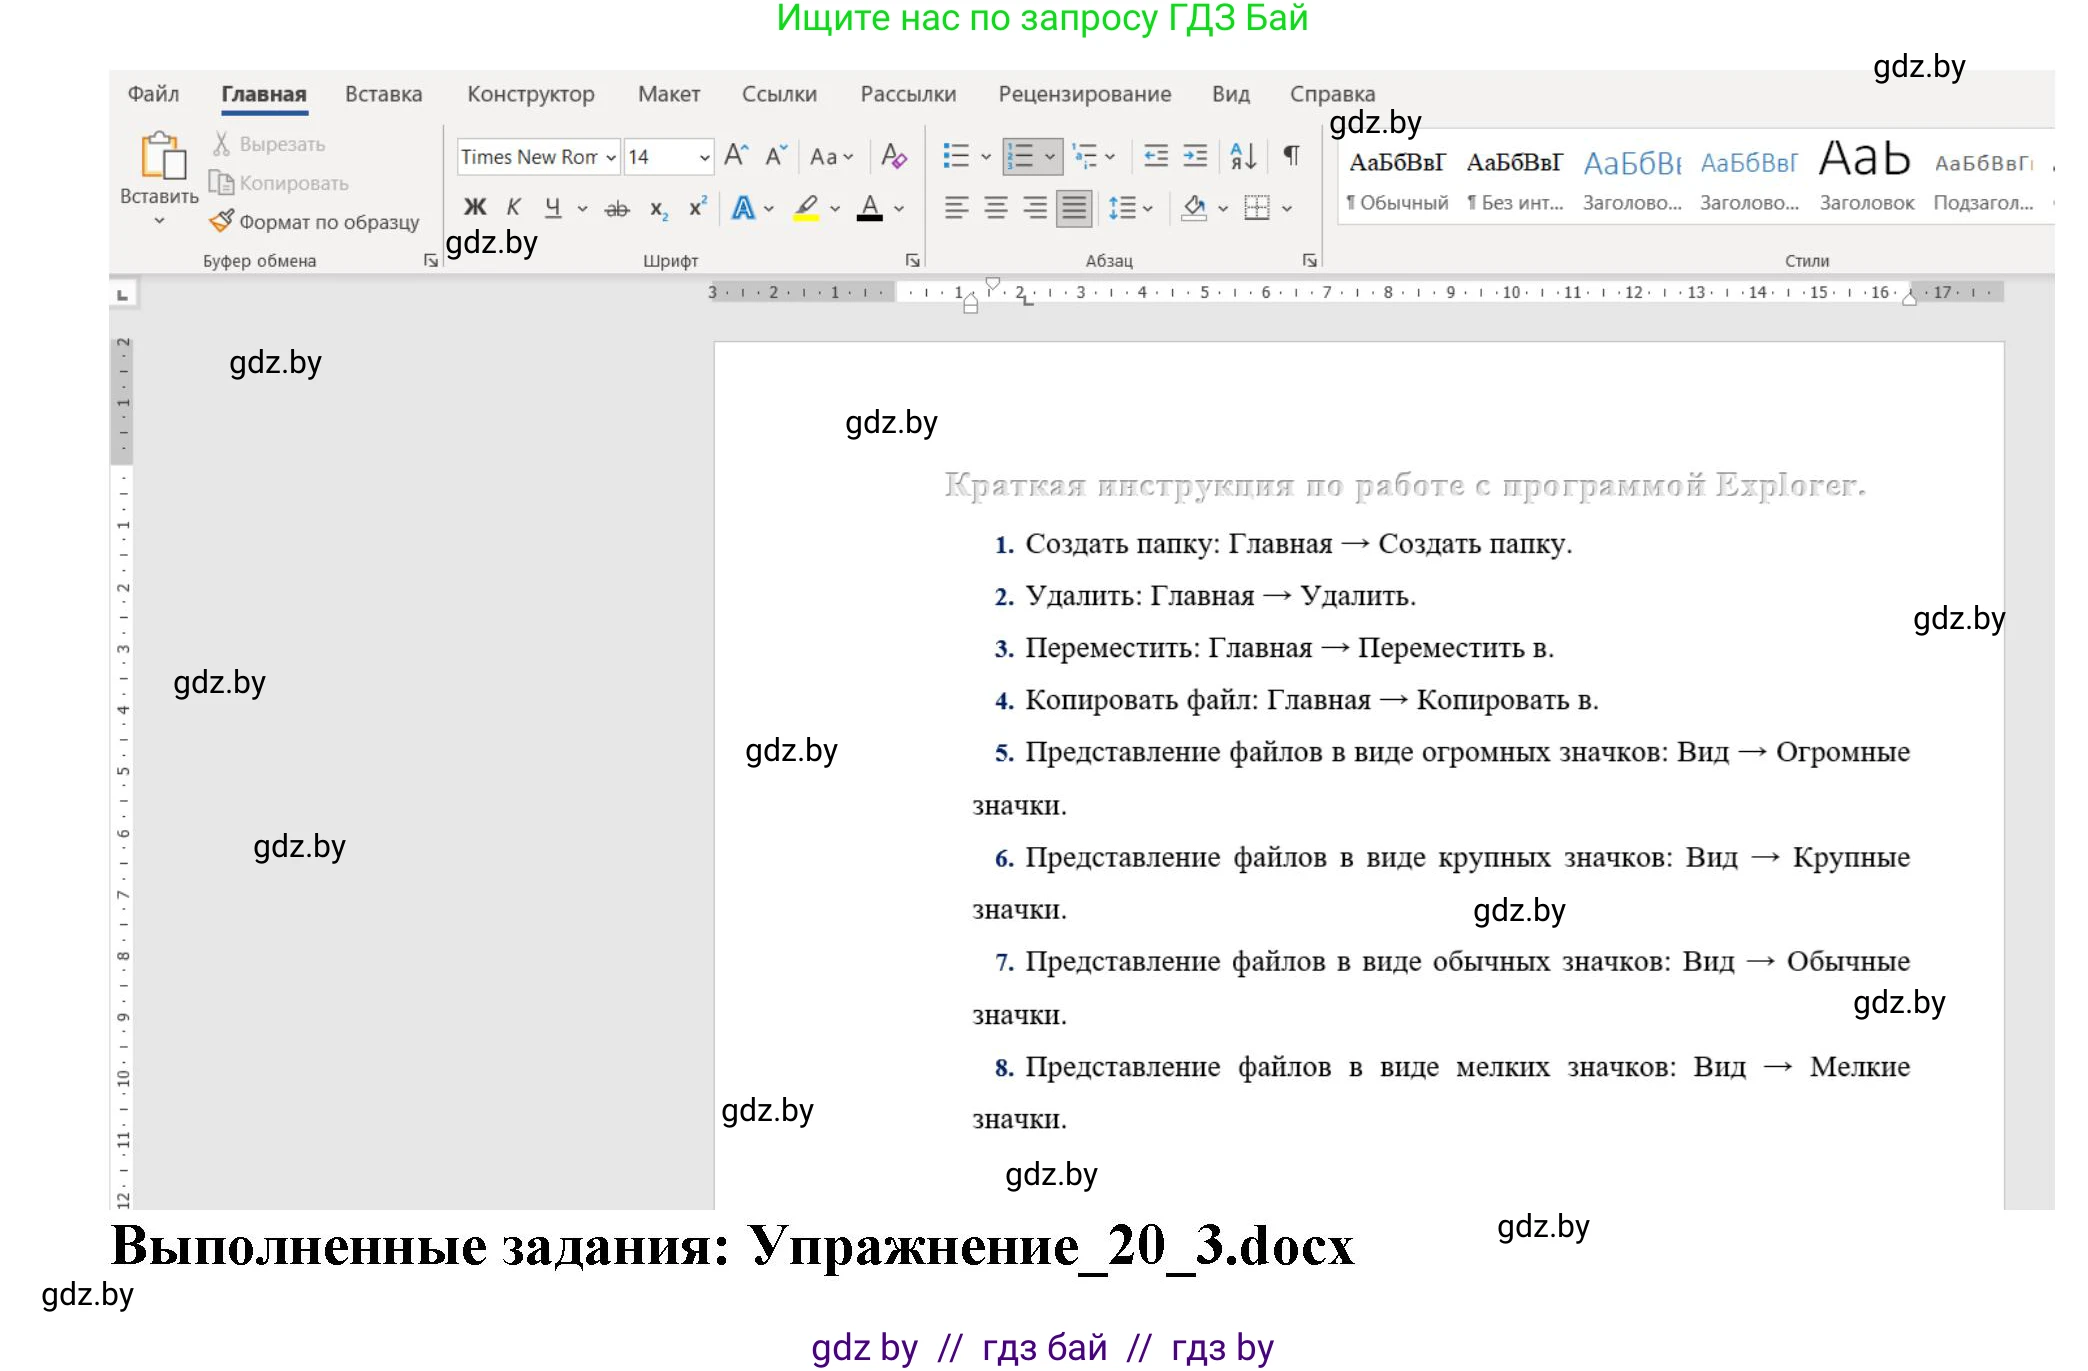Open the font color dropdown arrow
Viewport: 2088px width, 1371px height.
pyautogui.click(x=898, y=208)
